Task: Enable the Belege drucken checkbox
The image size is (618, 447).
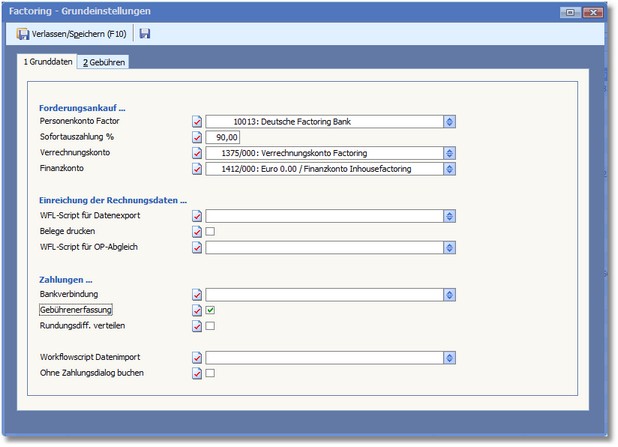Action: [211, 231]
